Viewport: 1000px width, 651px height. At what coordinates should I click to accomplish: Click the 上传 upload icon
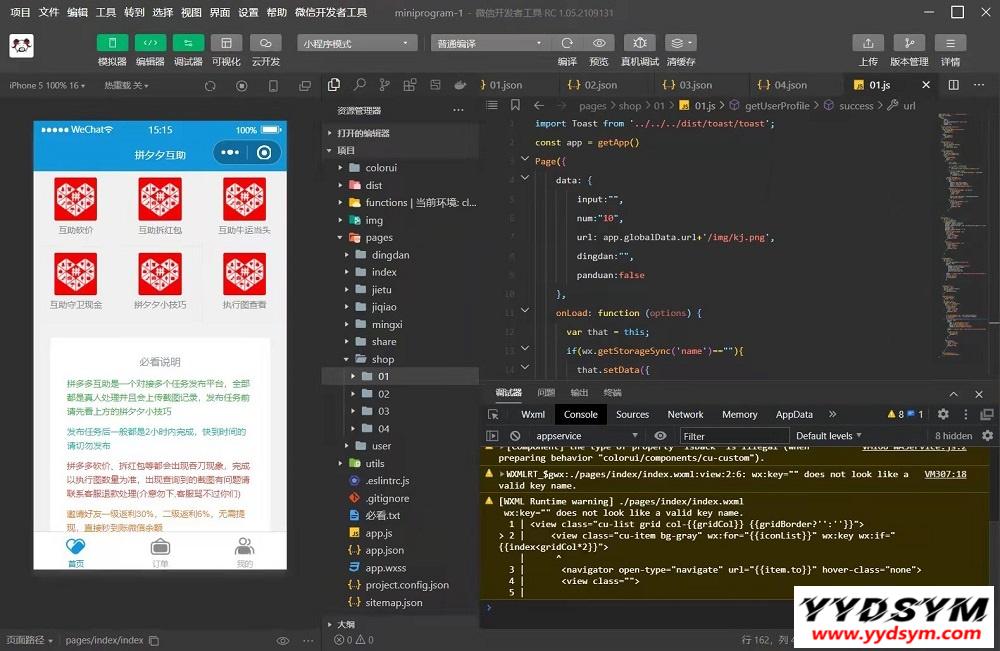(868, 43)
